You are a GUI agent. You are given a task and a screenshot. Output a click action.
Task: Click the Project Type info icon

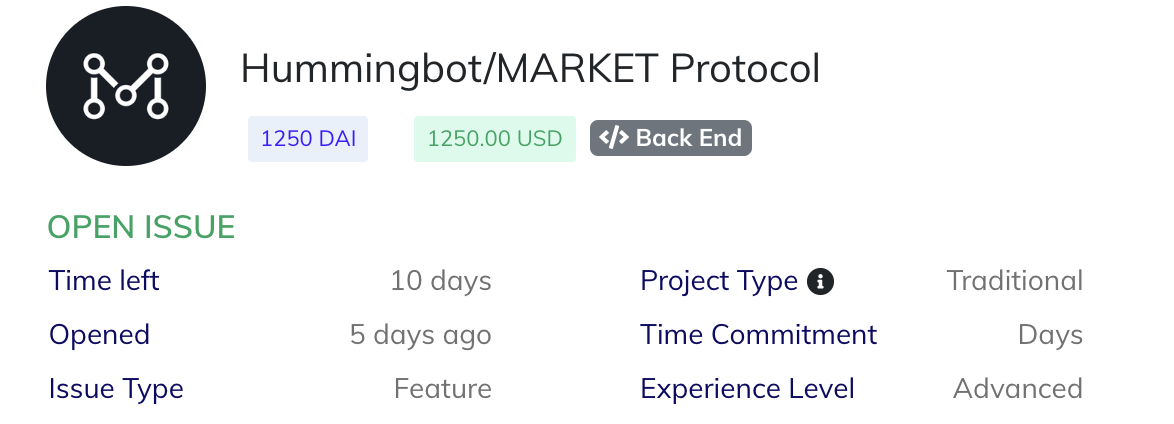(x=820, y=281)
